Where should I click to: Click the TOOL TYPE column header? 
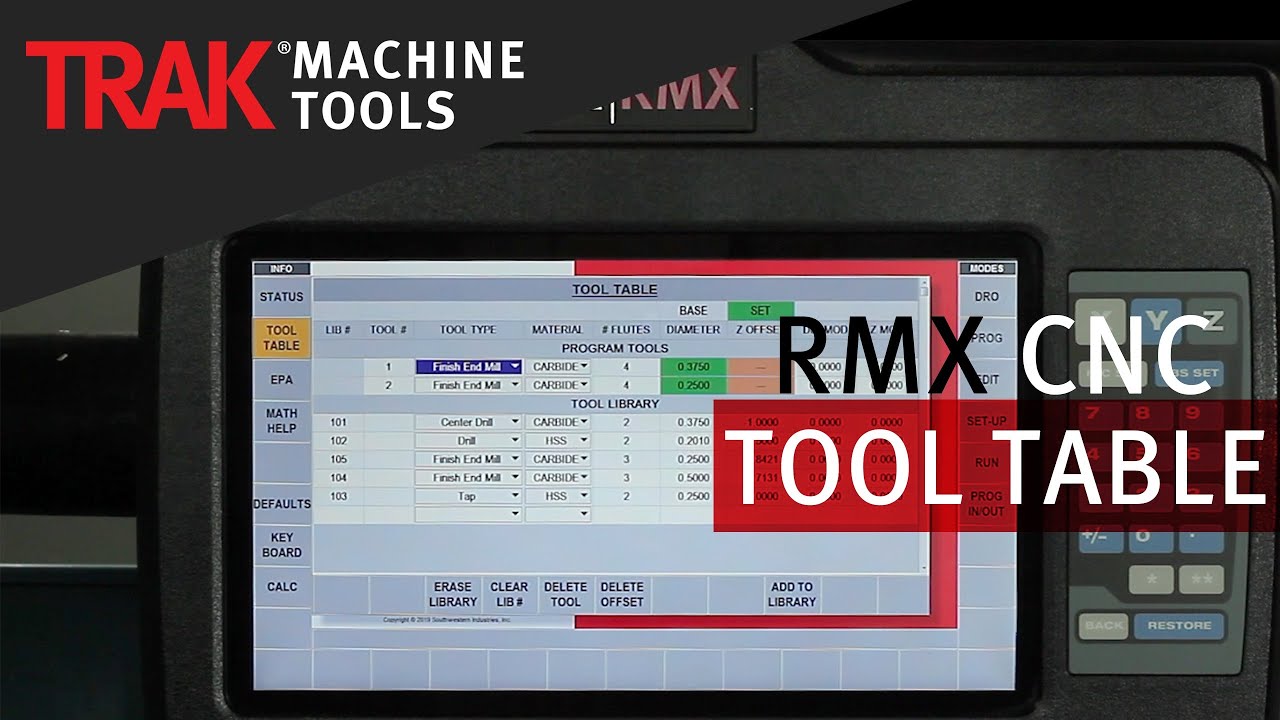(x=468, y=329)
